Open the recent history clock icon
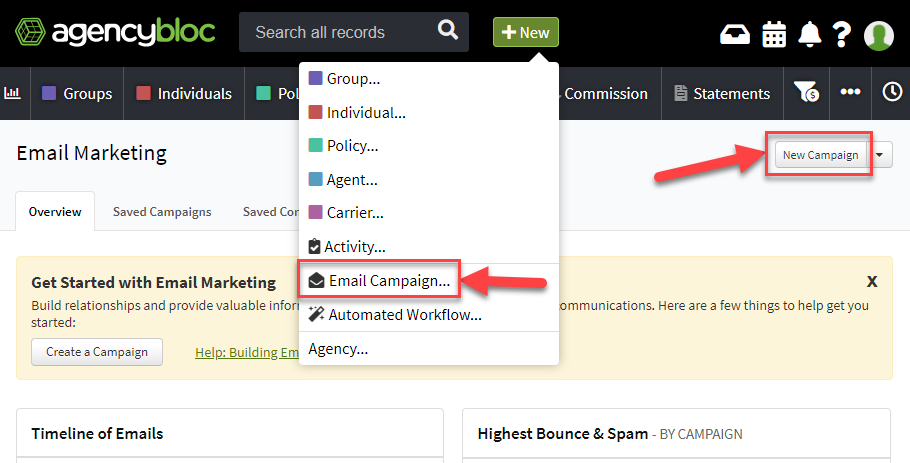Image resolution: width=910 pixels, height=463 pixels. tap(892, 92)
